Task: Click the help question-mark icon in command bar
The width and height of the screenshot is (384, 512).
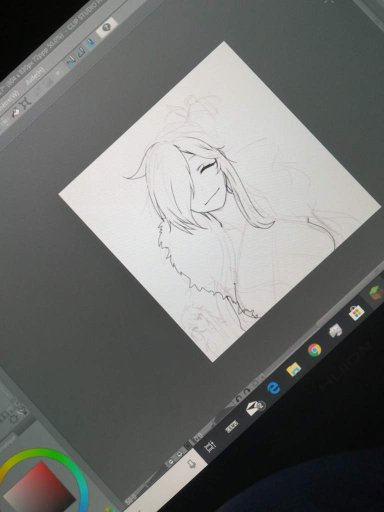Action: tap(107, 27)
